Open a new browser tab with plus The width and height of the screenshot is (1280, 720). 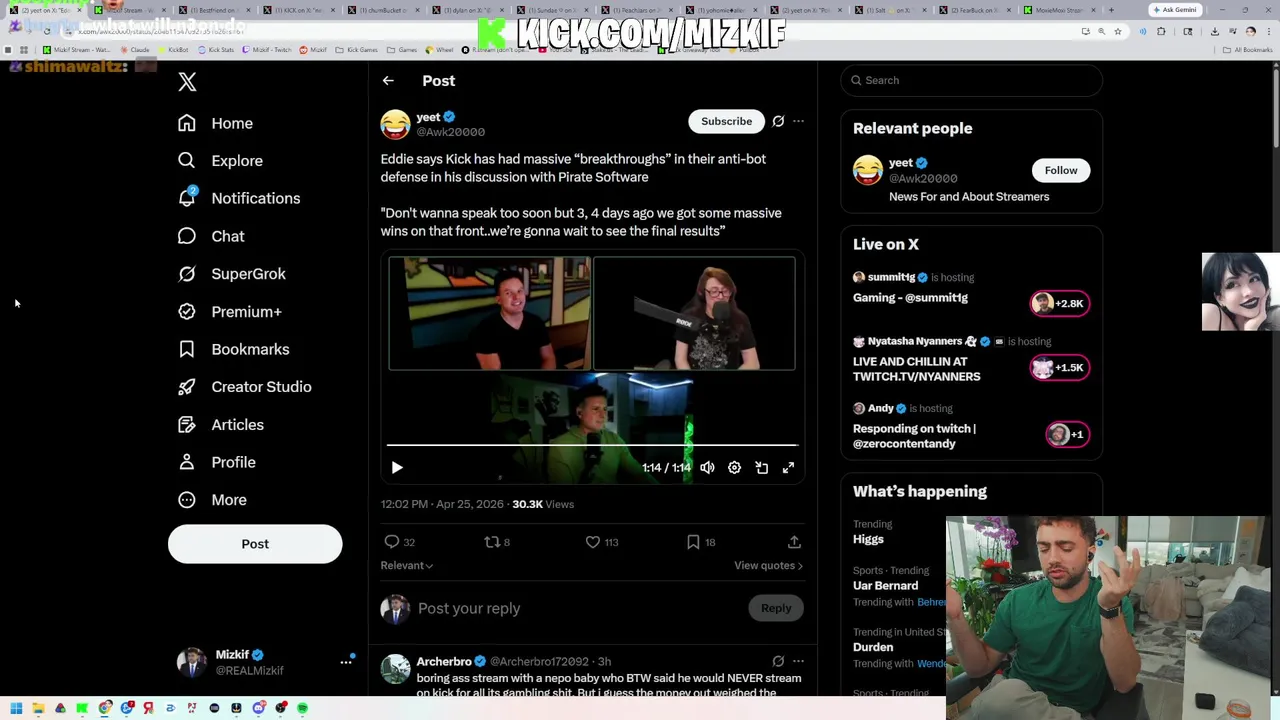1111,10
